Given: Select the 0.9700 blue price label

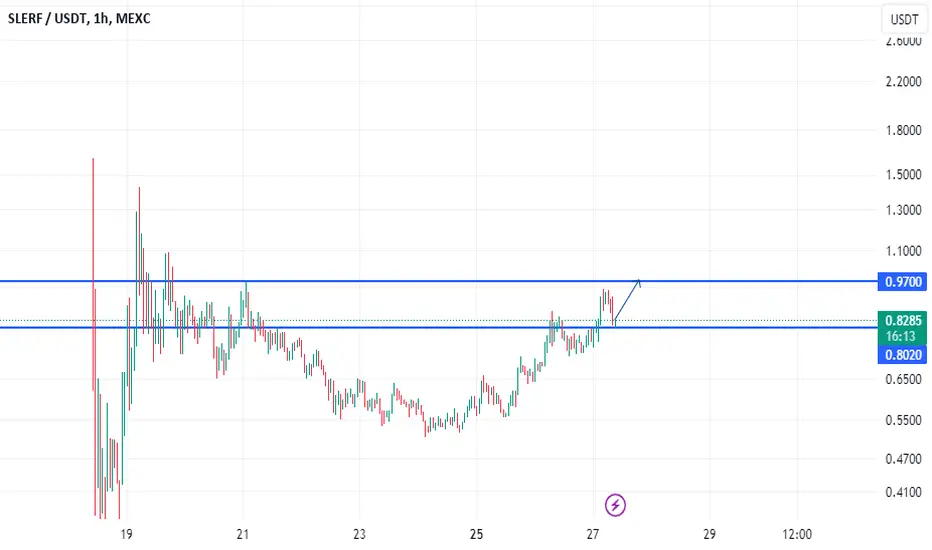Looking at the screenshot, I should [x=902, y=282].
